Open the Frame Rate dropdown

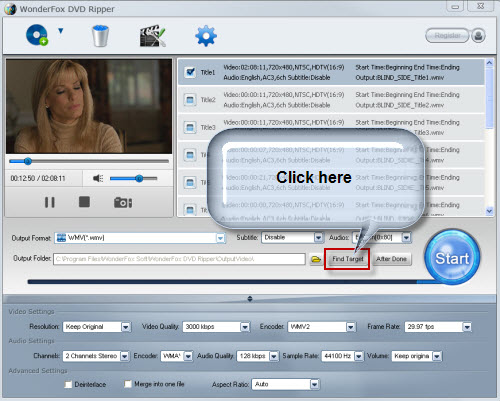click(x=467, y=327)
